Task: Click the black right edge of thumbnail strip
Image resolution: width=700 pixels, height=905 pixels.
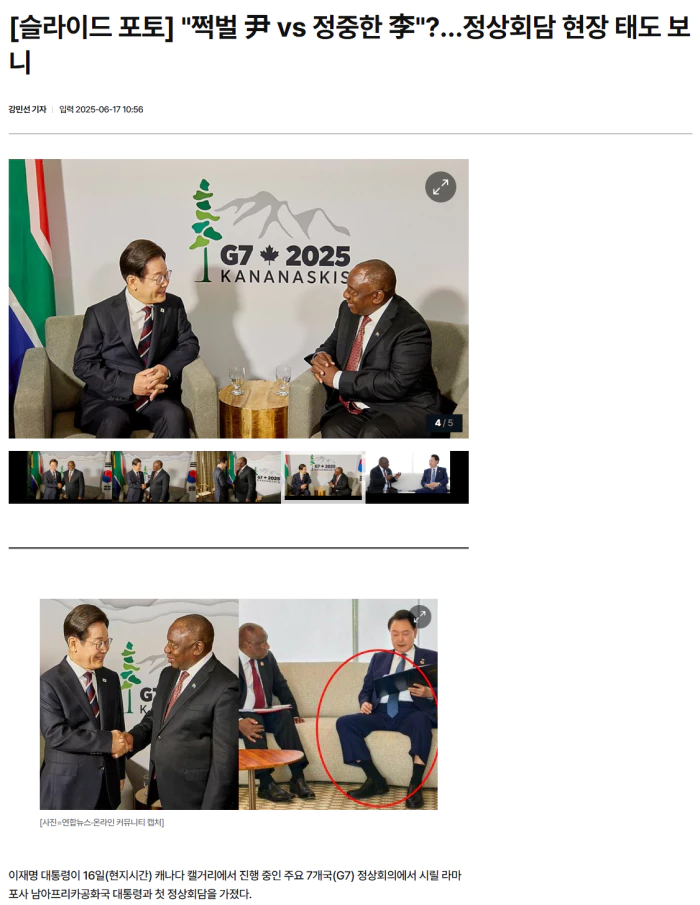Action: (x=459, y=477)
